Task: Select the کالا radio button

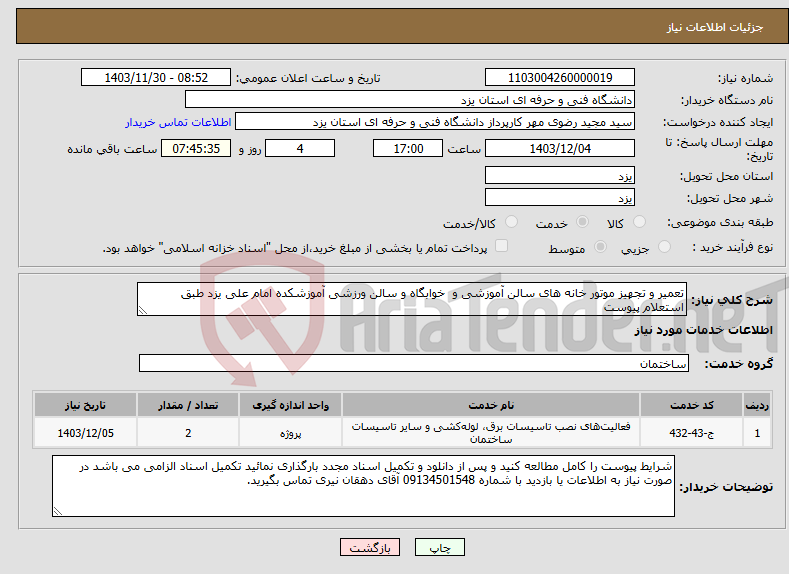Action: 640,222
